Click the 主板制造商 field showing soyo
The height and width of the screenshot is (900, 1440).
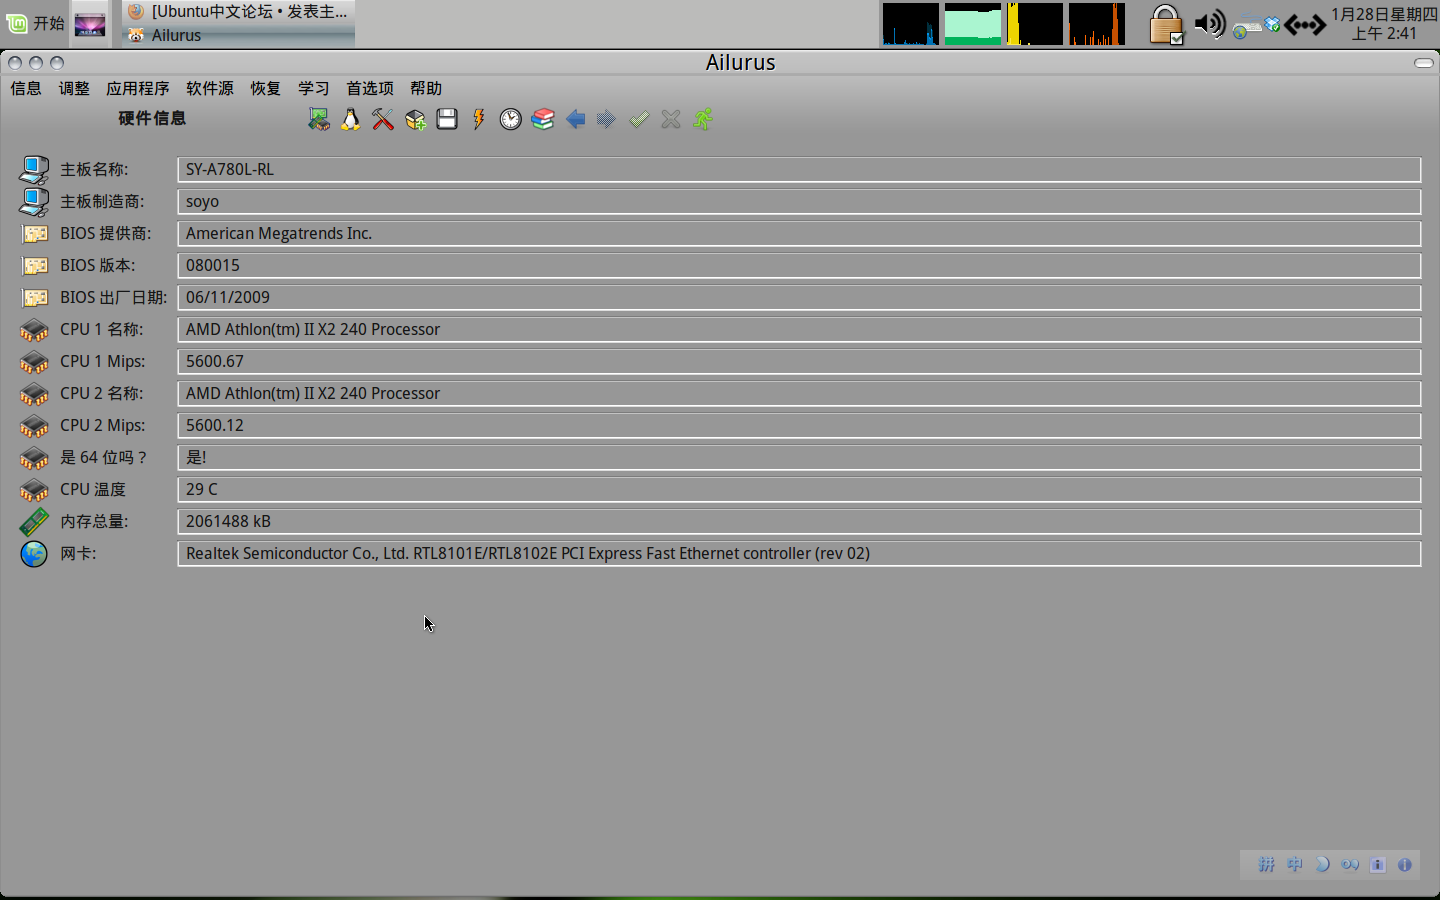(x=799, y=201)
